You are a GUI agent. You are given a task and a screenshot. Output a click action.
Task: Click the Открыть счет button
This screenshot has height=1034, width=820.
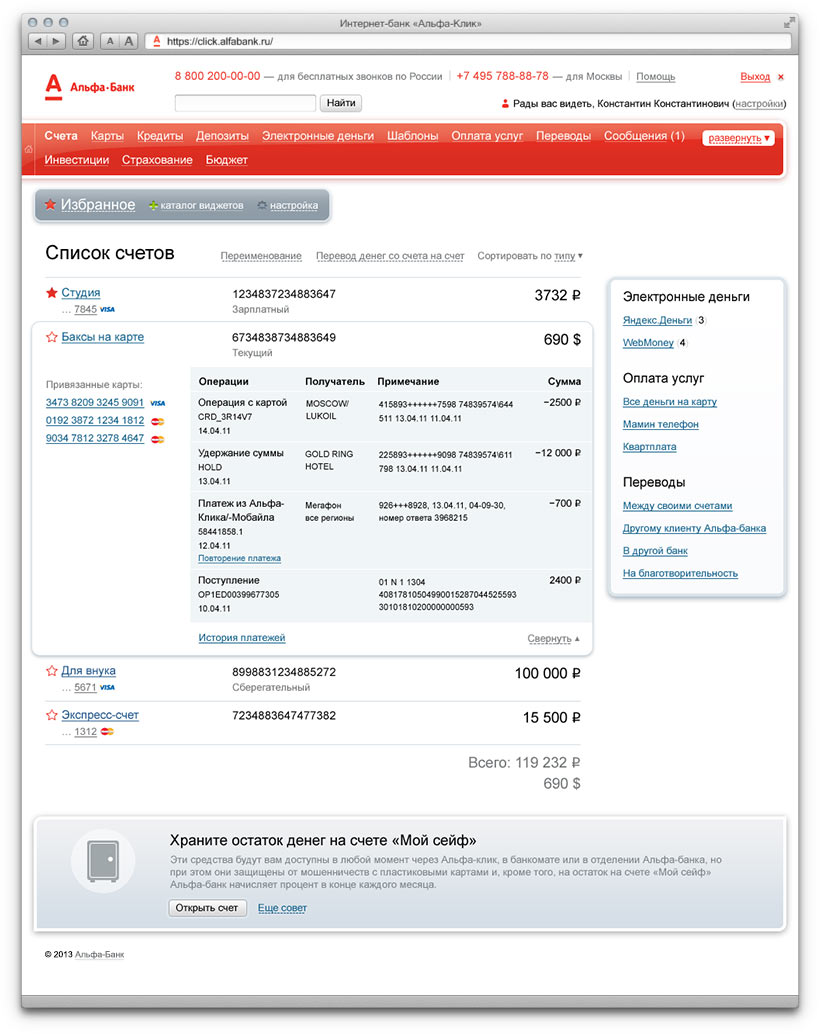(207, 908)
